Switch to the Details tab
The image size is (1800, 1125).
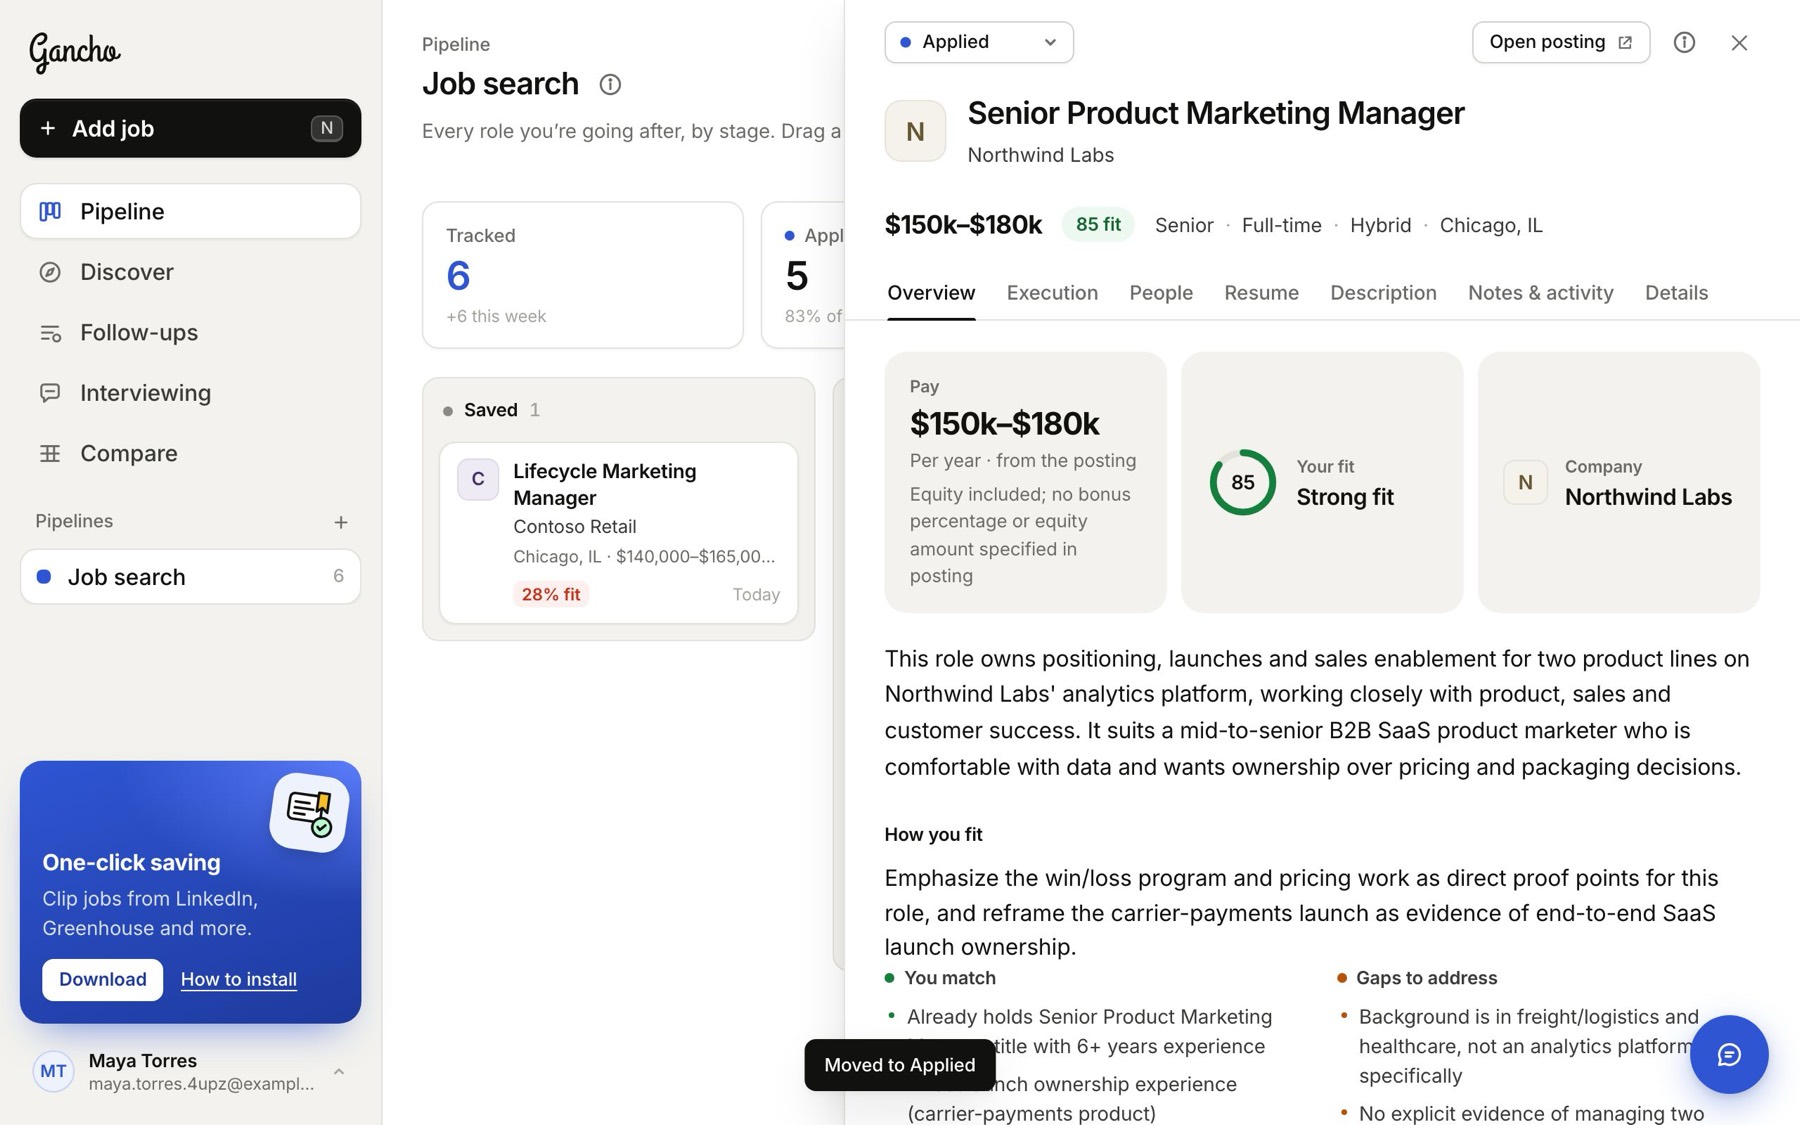click(1676, 293)
